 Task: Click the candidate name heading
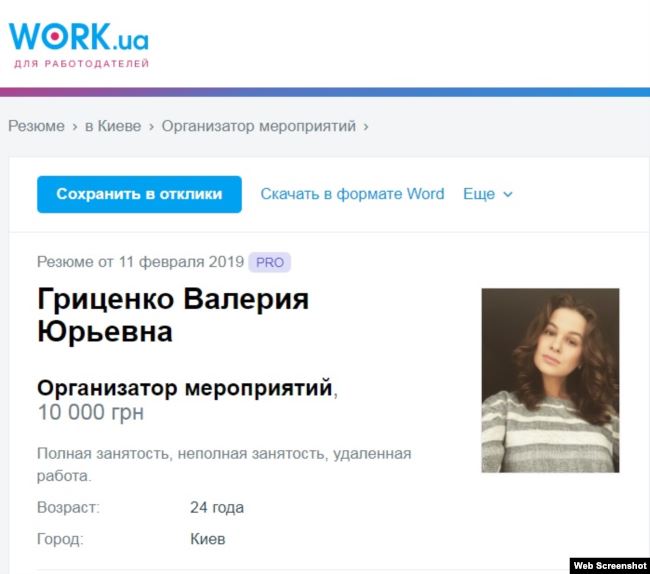pos(172,315)
